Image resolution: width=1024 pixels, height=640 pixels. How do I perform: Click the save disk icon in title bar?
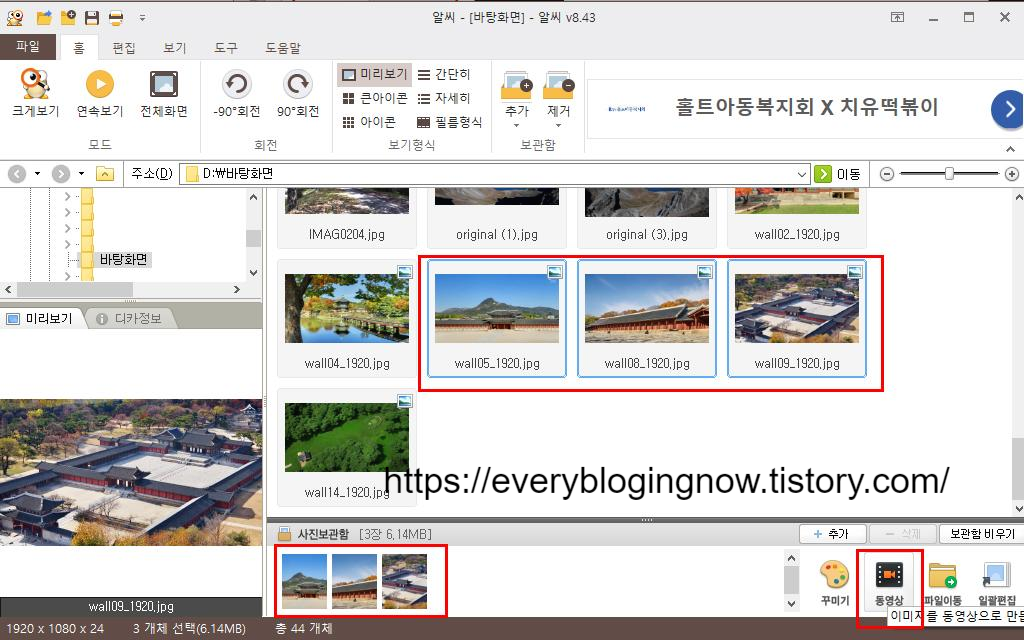coord(92,18)
